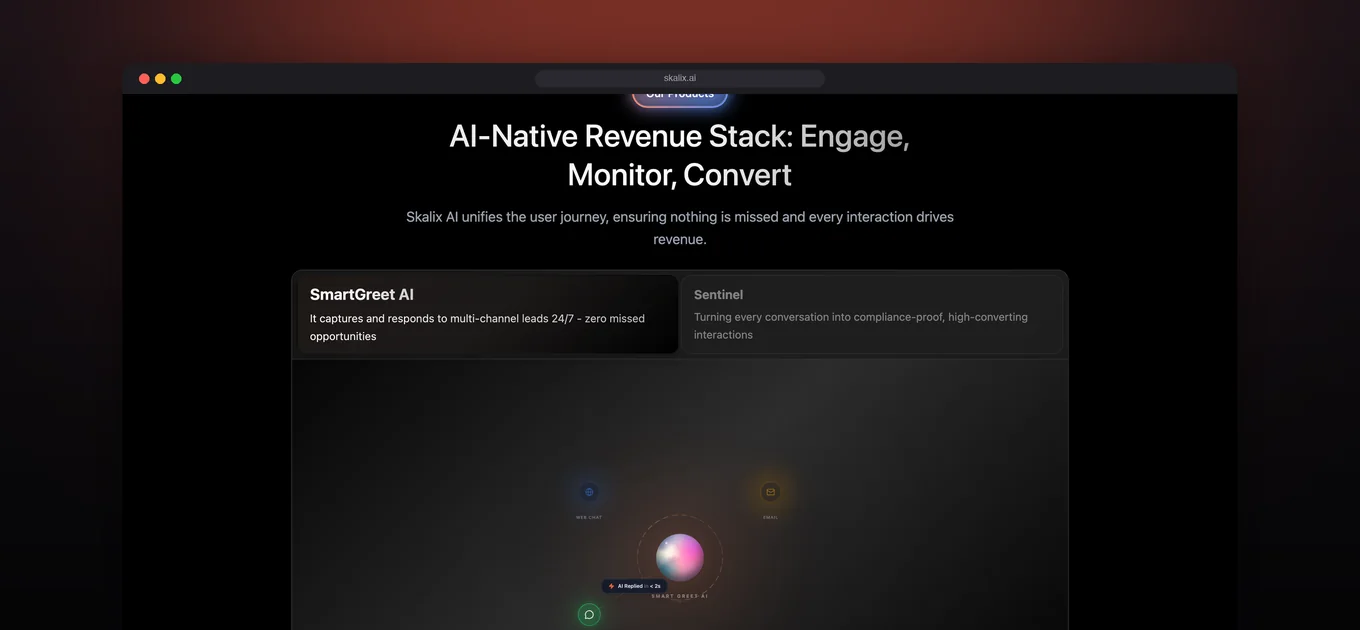This screenshot has height=630, width=1360.
Task: Close the browser window with red button
Action: [144, 79]
